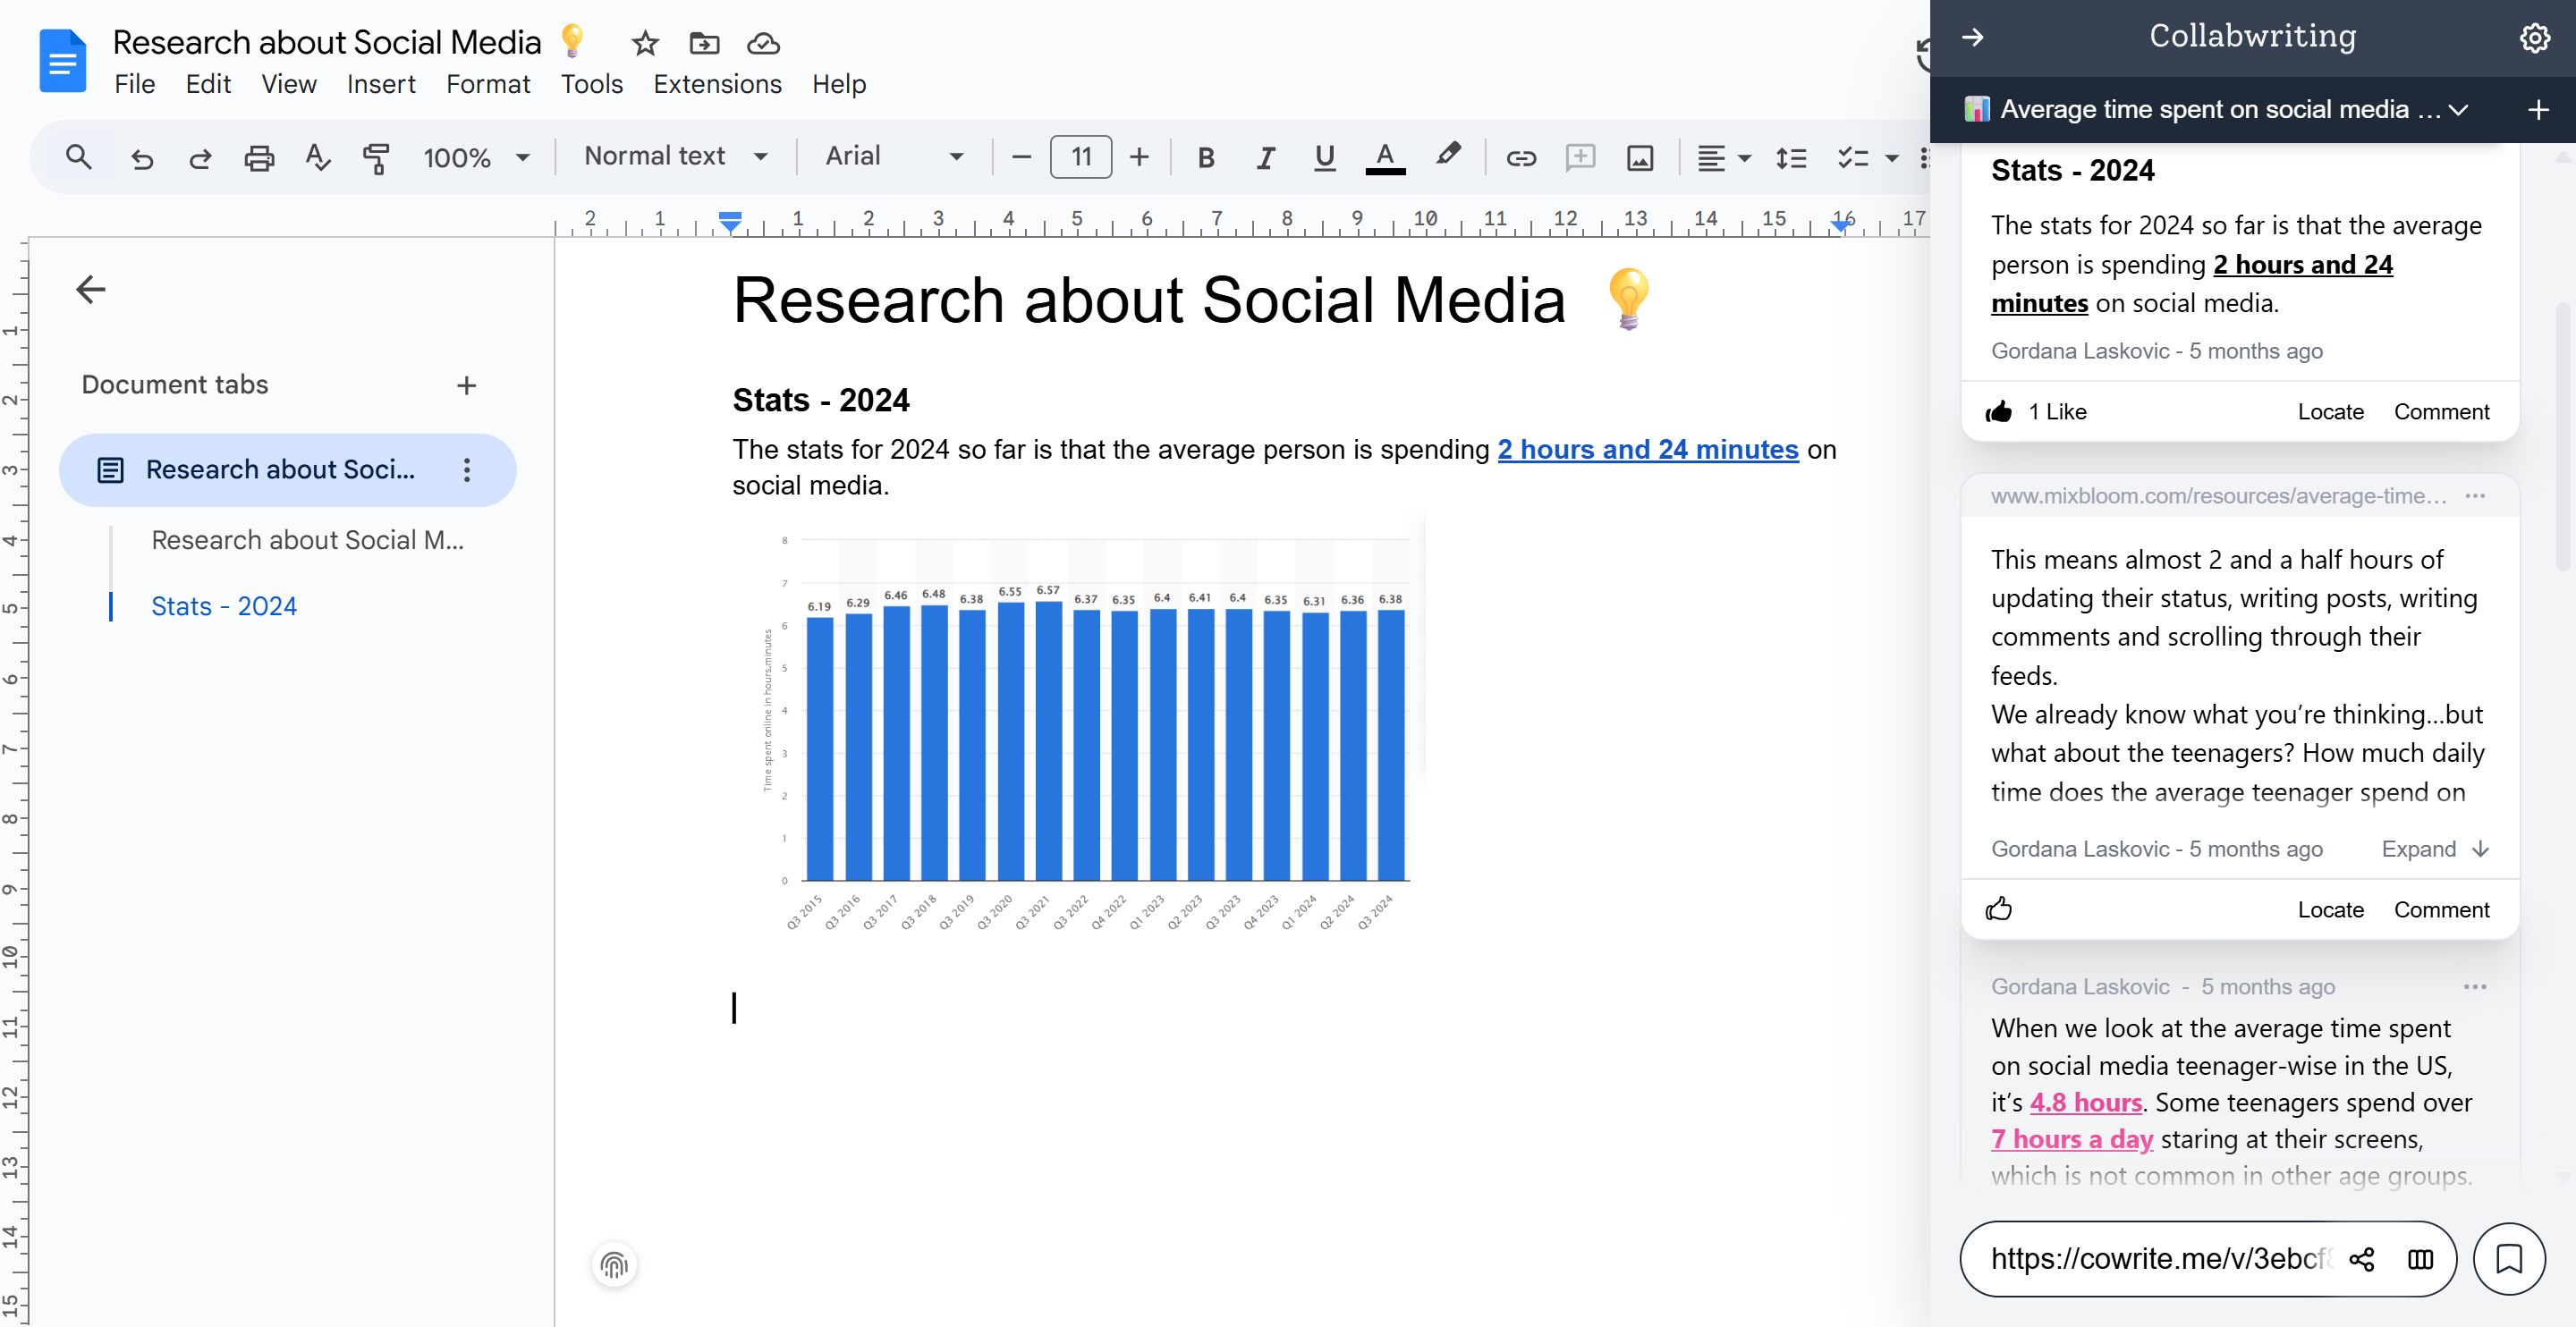Open the Help menu
This screenshot has height=1327, width=2576.
[x=839, y=84]
